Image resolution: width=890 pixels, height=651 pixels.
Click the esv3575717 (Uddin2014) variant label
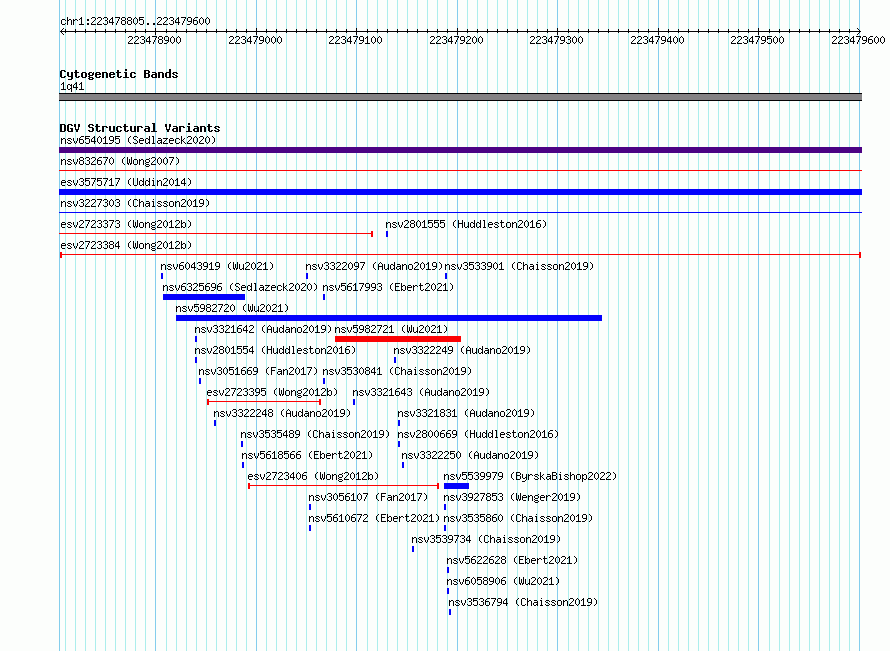126,182
